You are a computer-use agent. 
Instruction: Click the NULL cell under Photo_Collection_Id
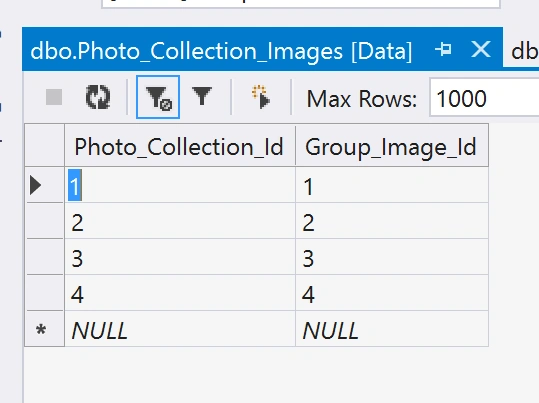(180, 329)
